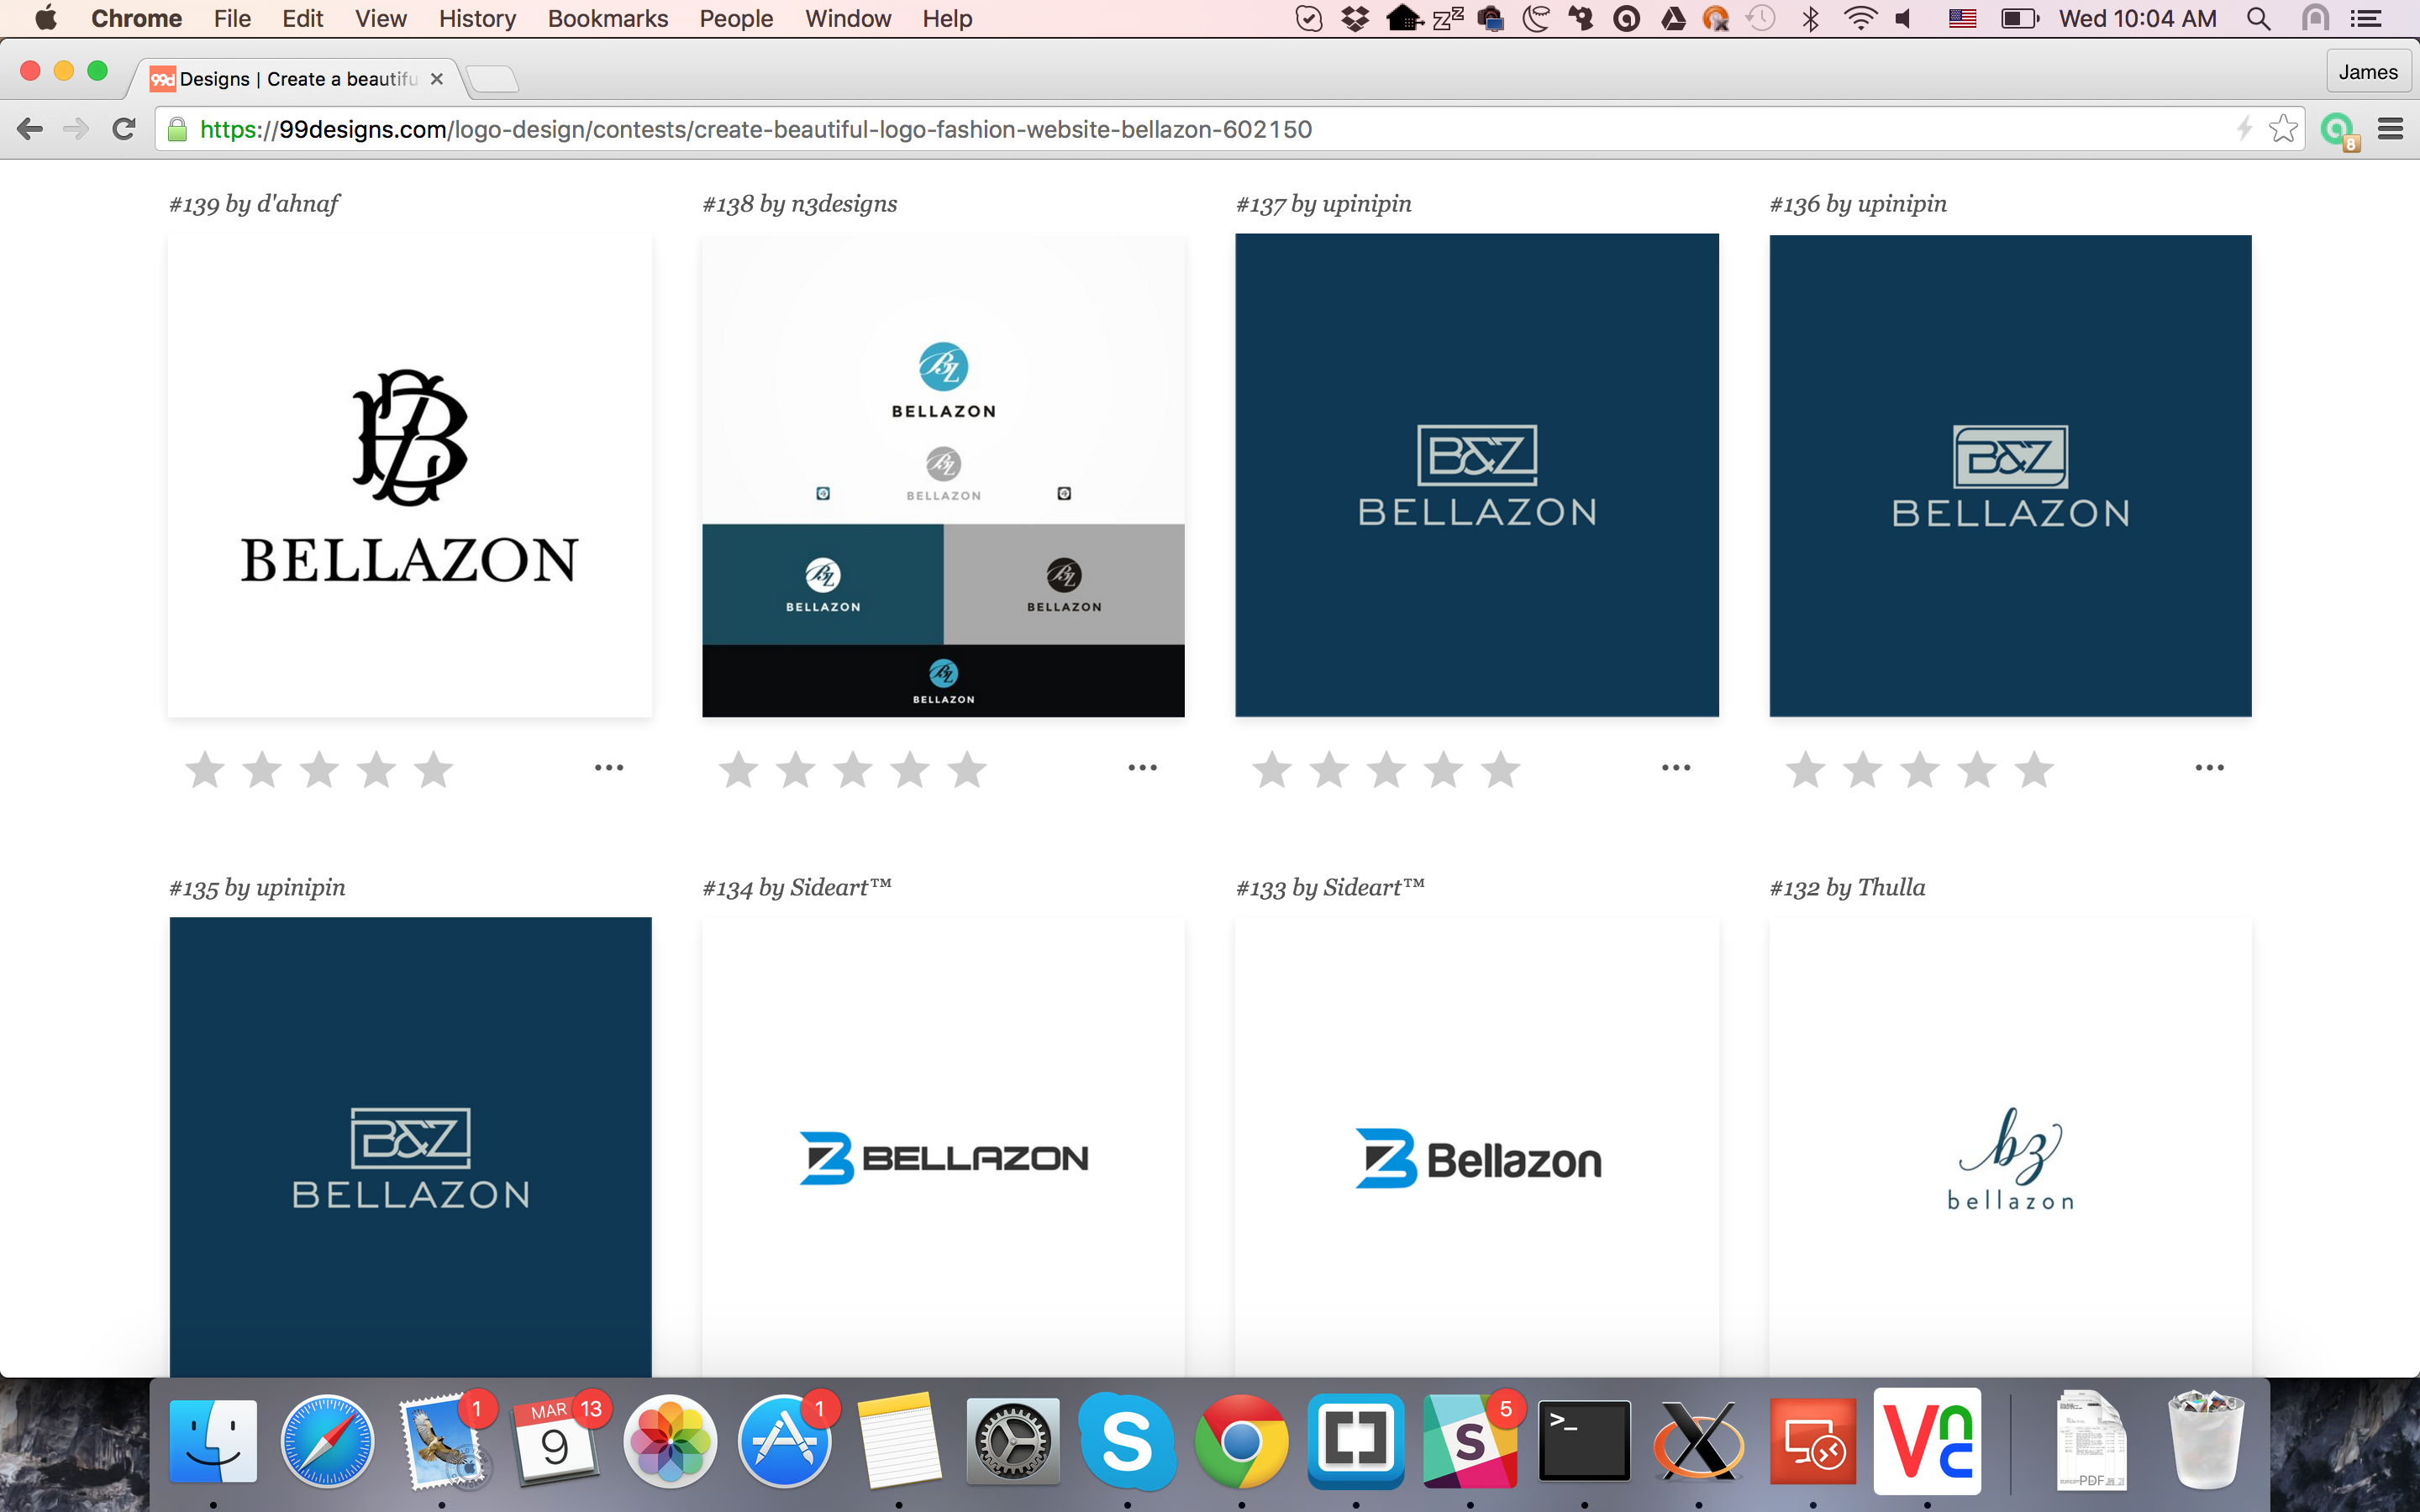Click the Grammarly extension icon
The image size is (2420, 1512).
pos(2337,130)
